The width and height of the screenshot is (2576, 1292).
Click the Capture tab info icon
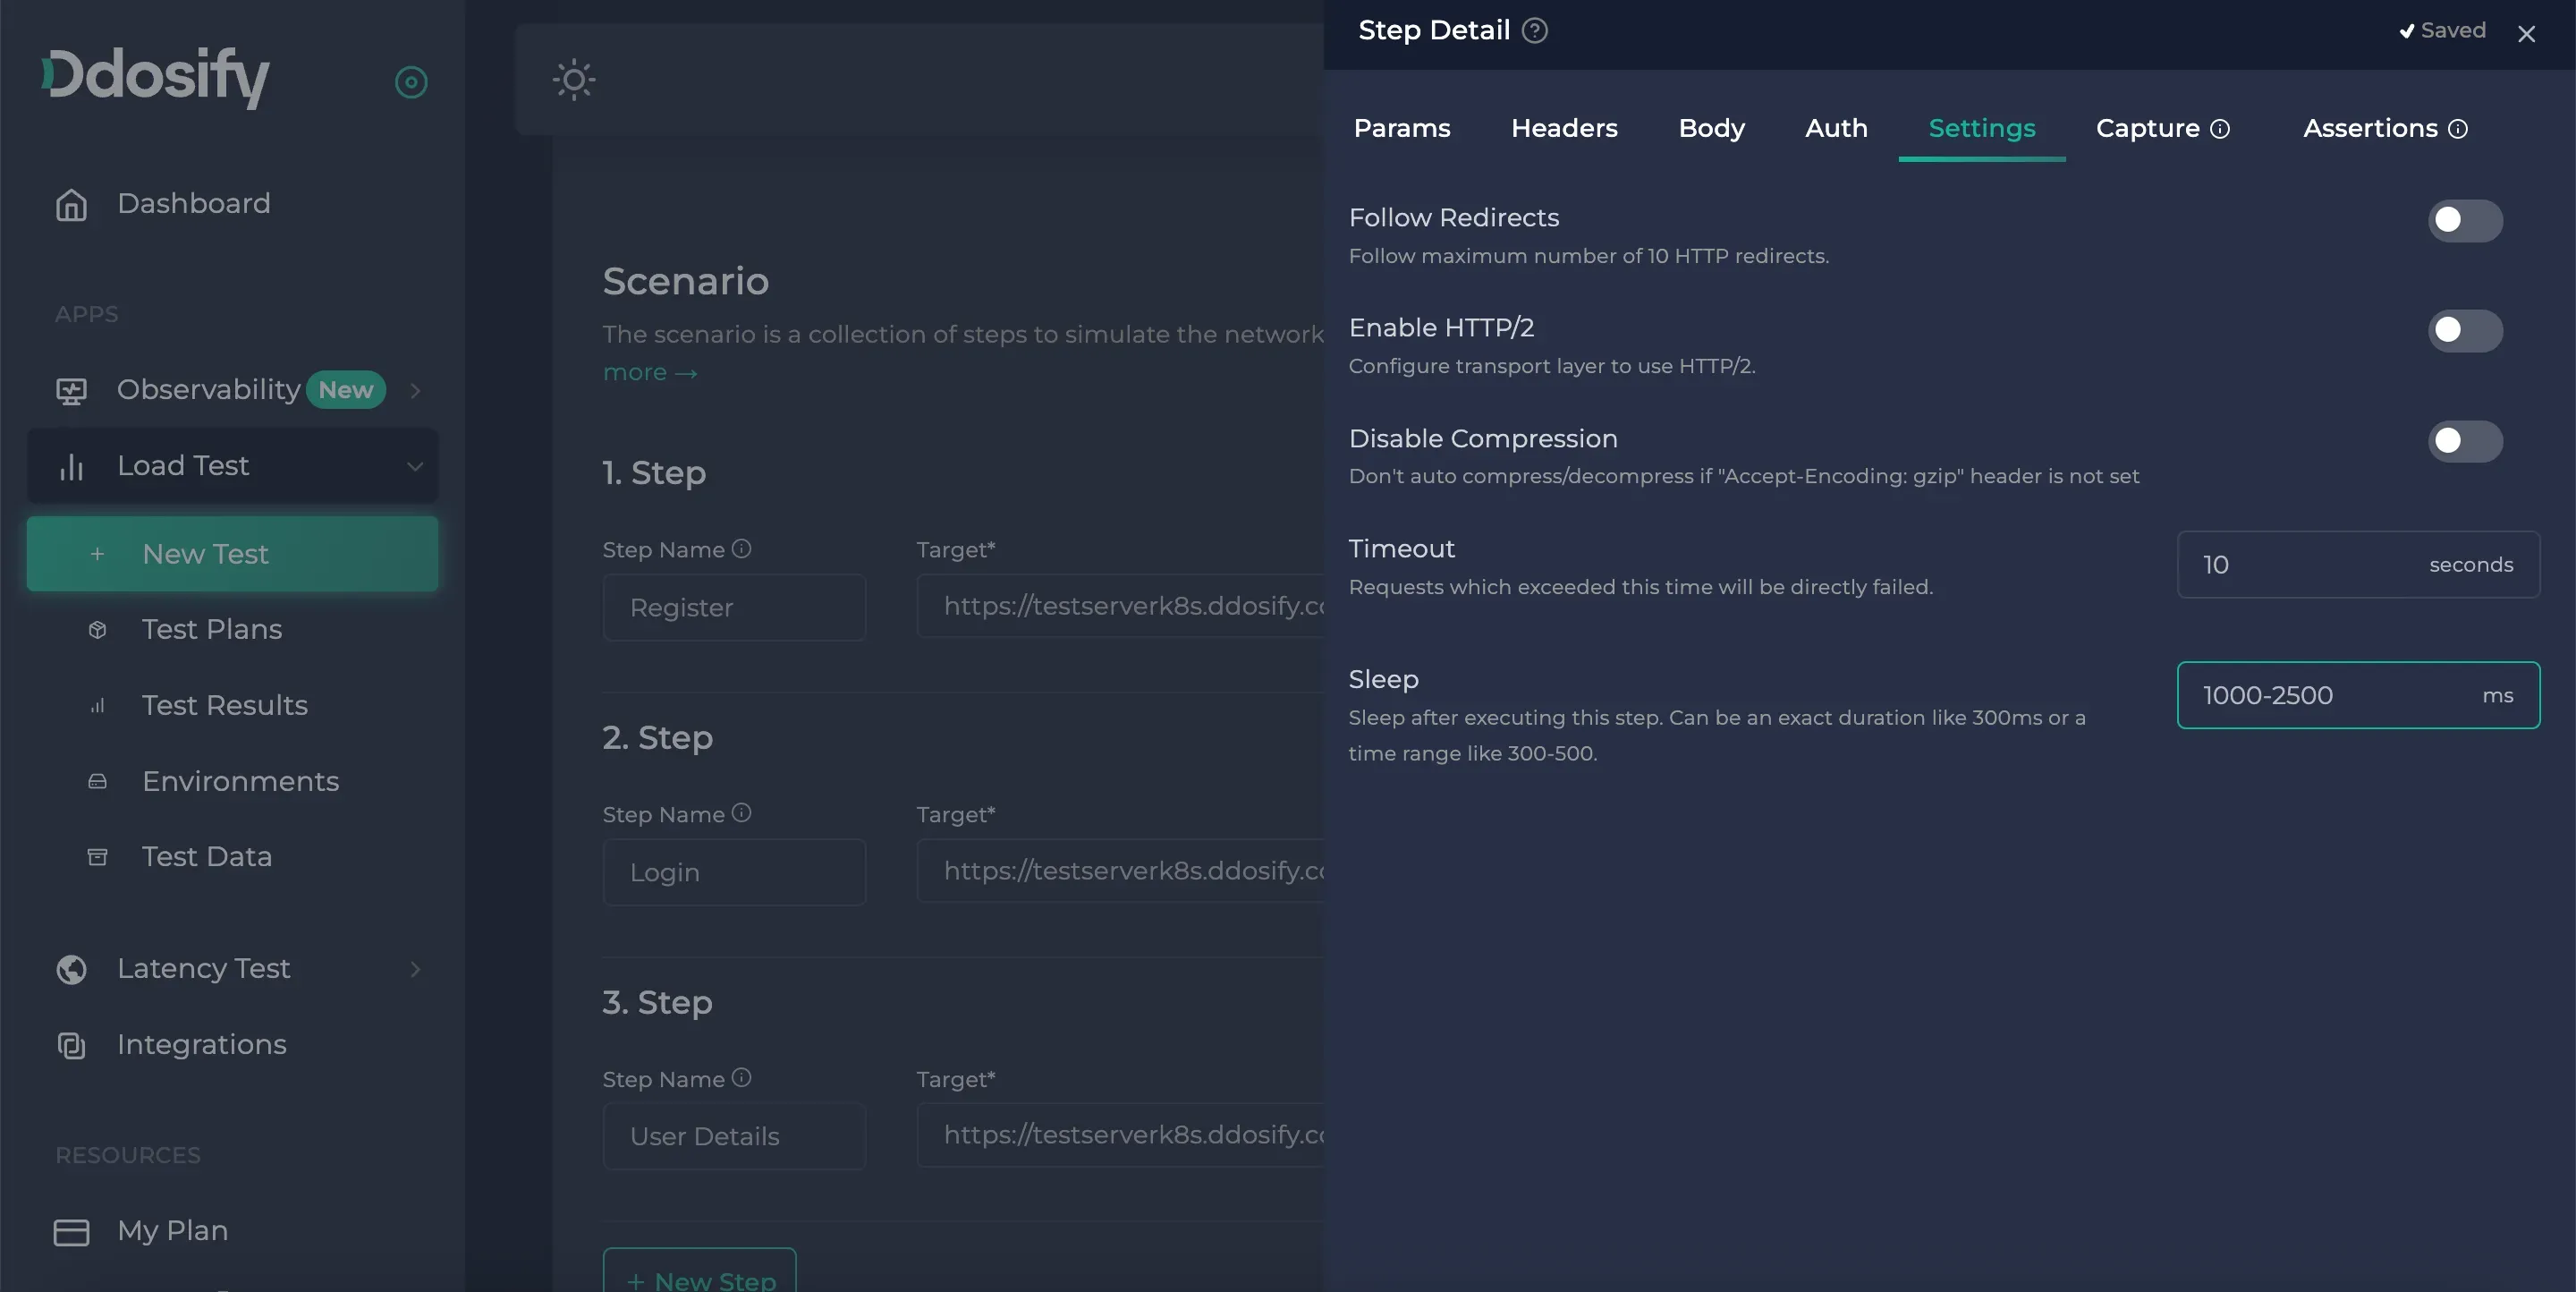point(2220,129)
